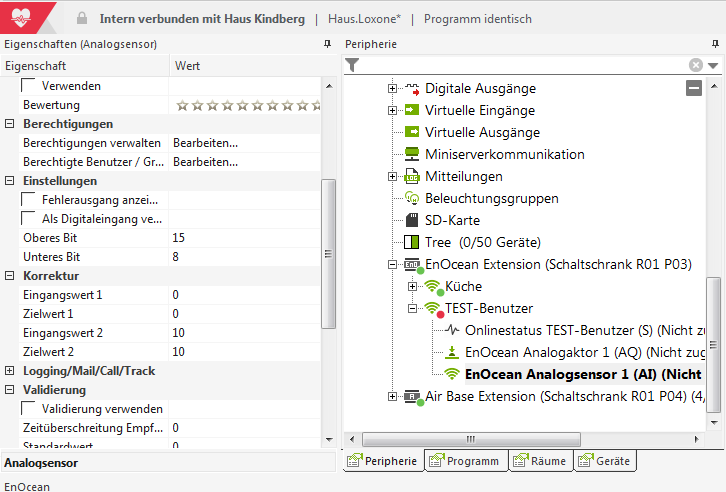Pin the Peripherie panel
Viewport: 726px width, 492px height.
[715, 44]
